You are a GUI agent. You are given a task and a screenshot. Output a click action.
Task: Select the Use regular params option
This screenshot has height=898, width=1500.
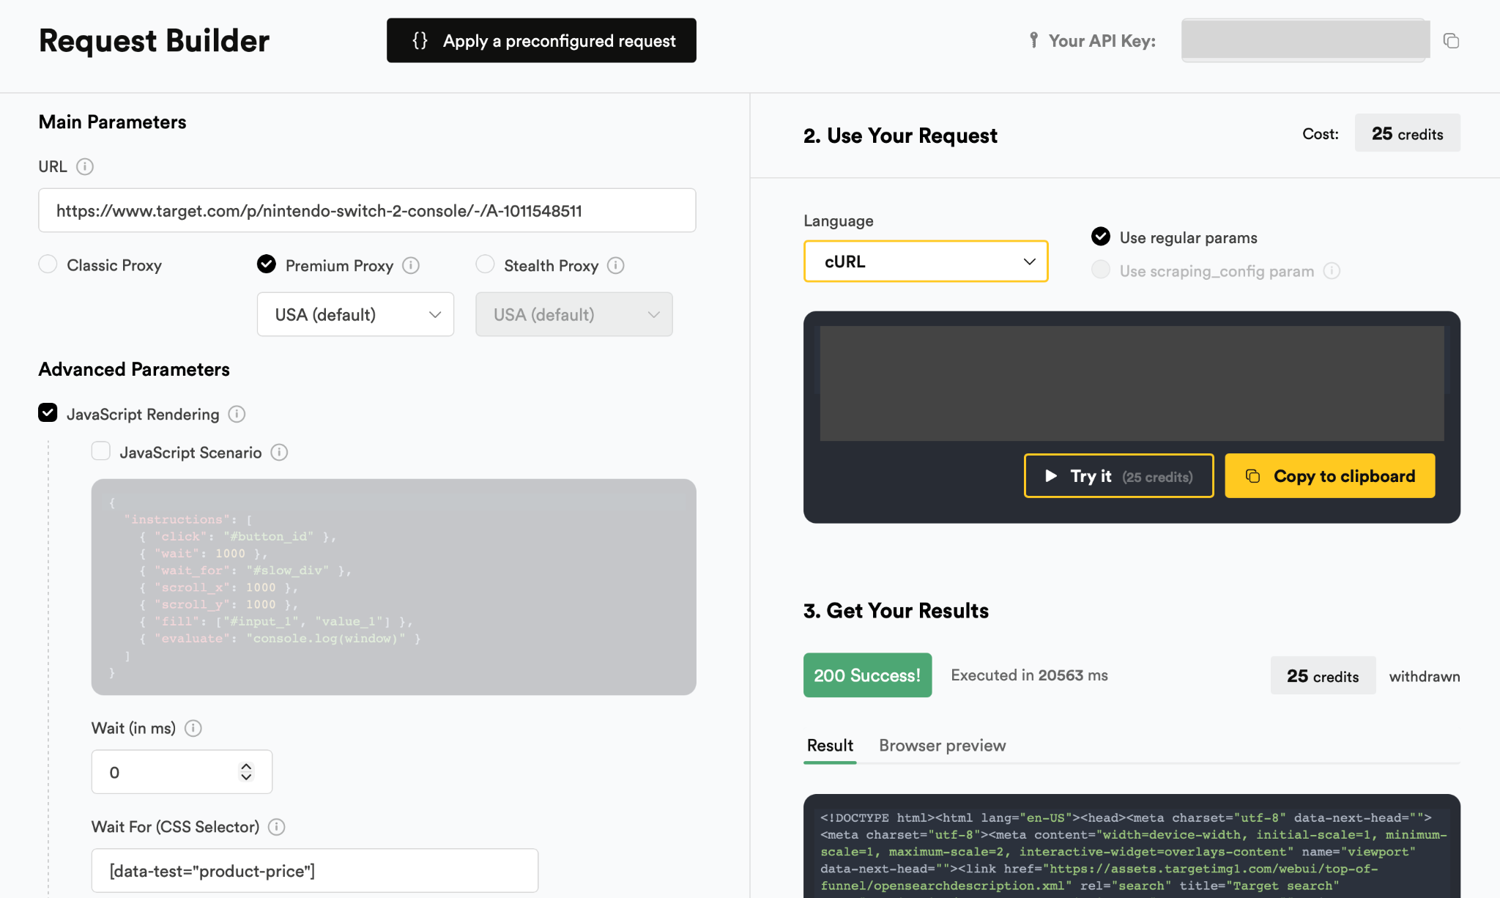1101,237
